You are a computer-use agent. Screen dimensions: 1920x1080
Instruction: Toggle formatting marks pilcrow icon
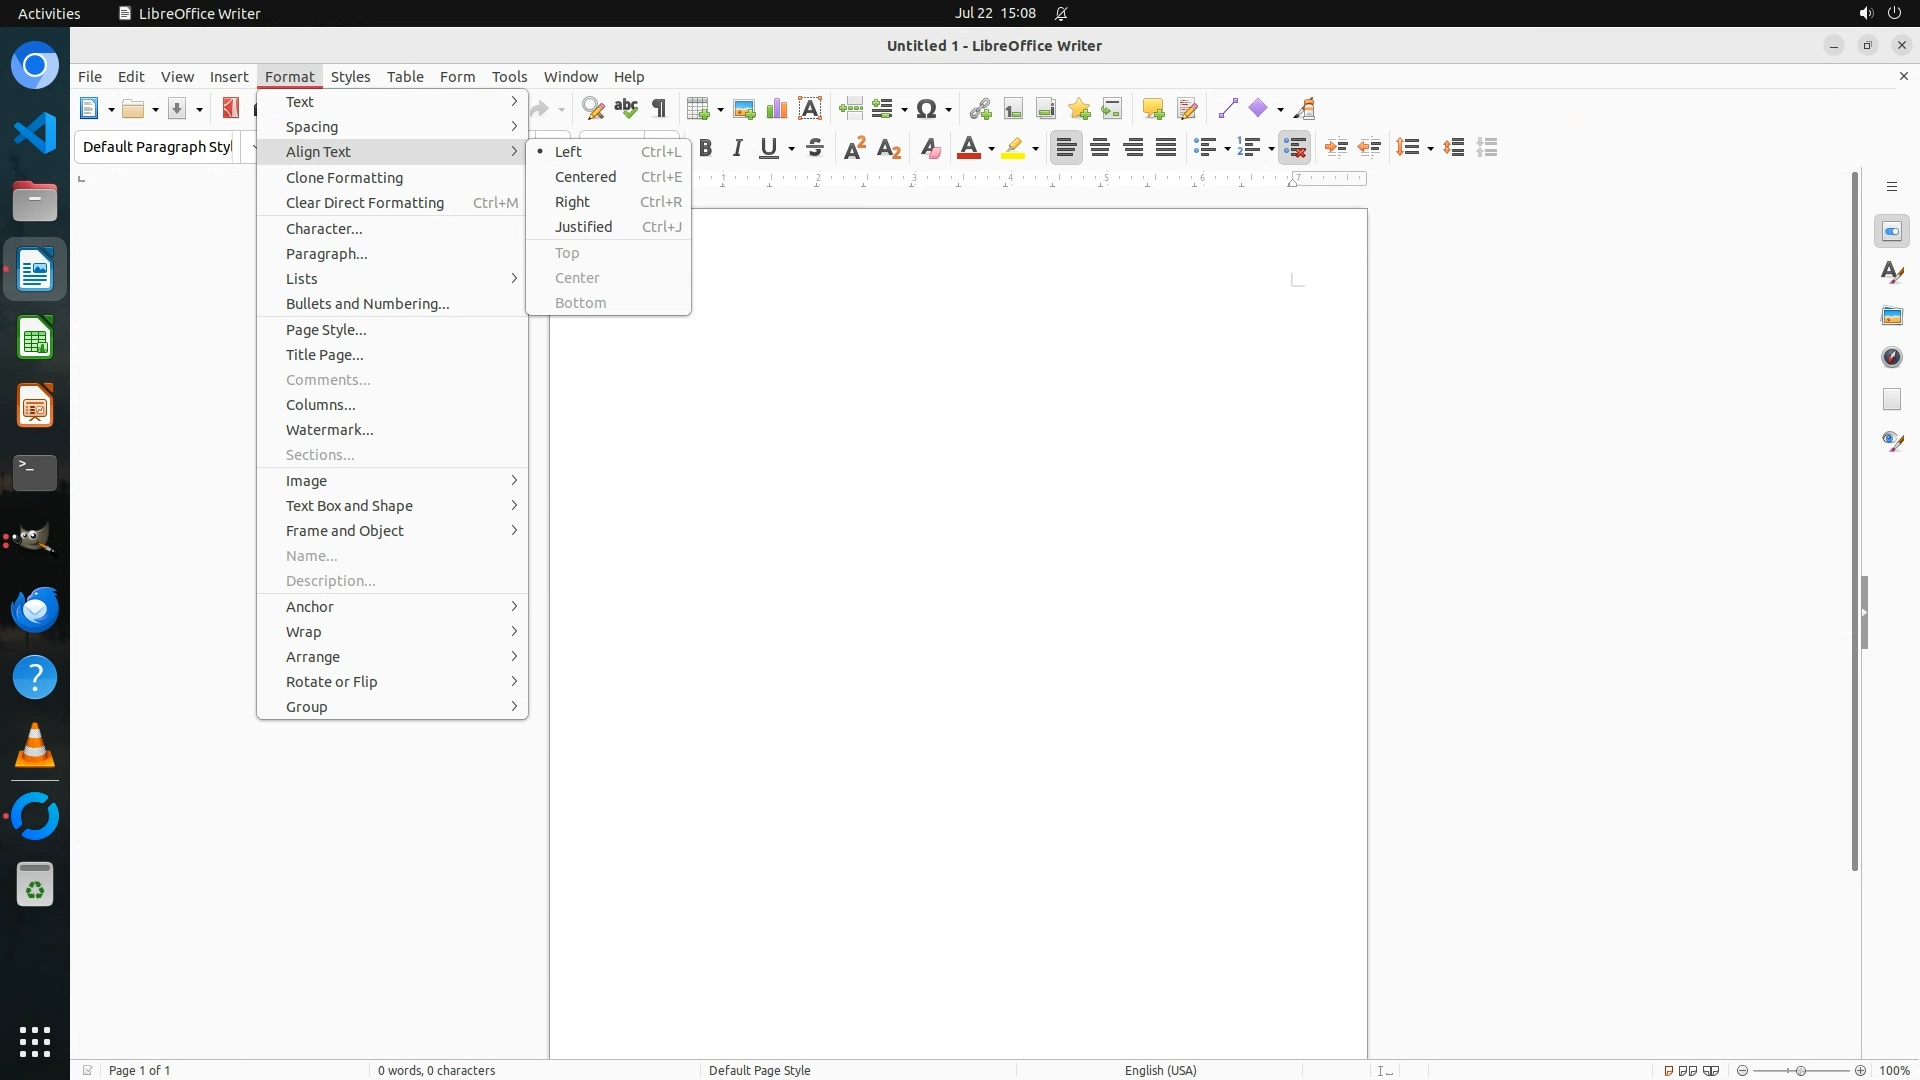[x=659, y=109]
